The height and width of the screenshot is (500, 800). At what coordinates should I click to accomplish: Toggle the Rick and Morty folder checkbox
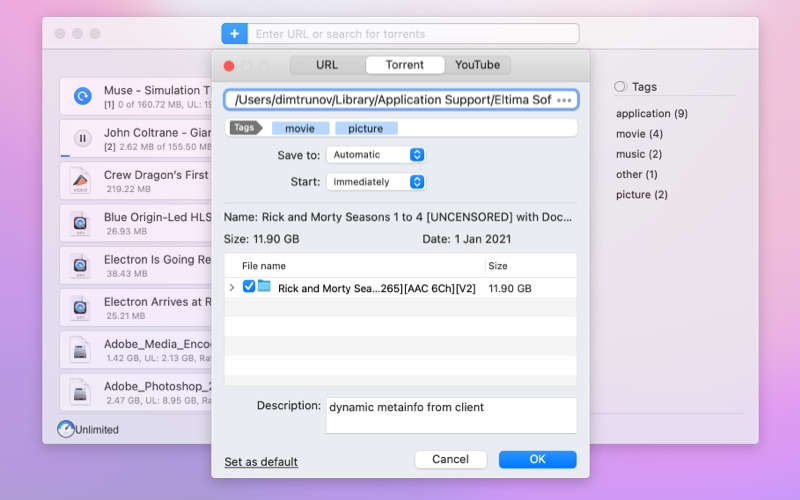point(248,286)
